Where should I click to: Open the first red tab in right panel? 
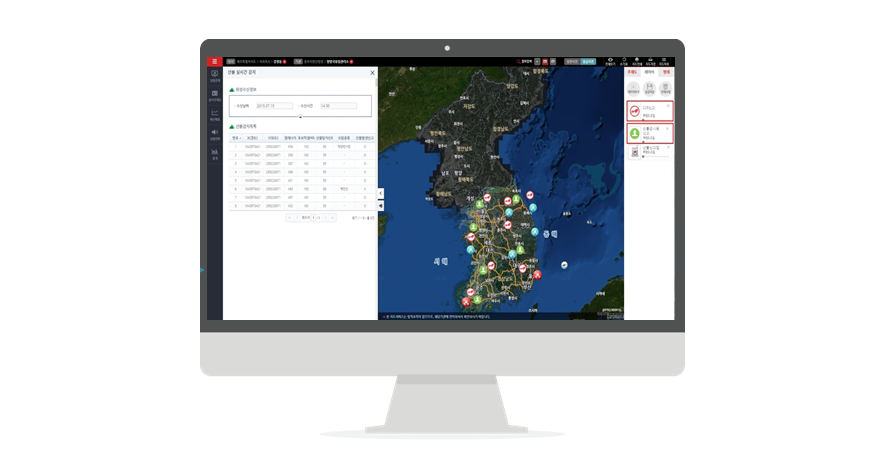click(x=632, y=73)
